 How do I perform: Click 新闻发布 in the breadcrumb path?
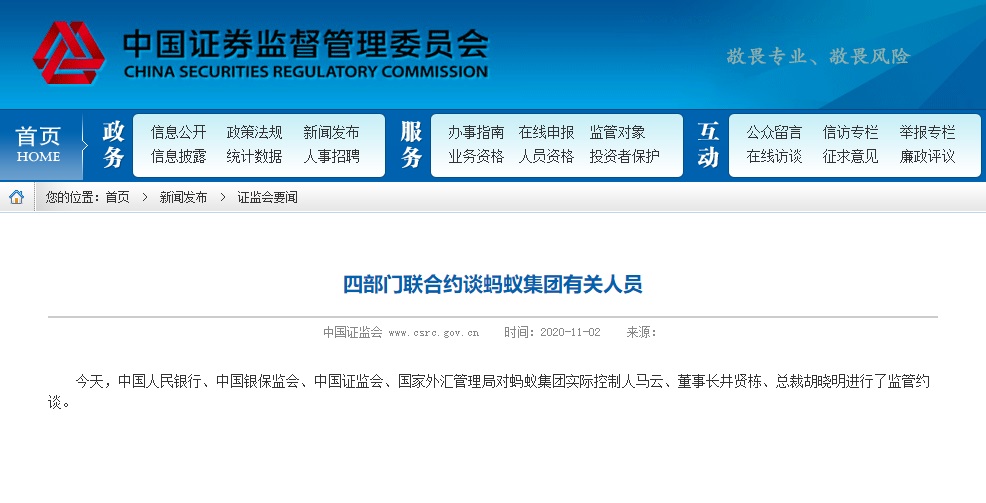coord(183,197)
